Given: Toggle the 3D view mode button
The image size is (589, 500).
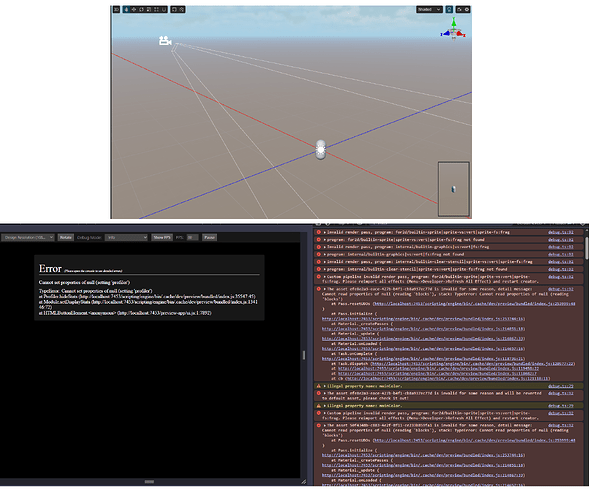Looking at the screenshot, I should coord(116,9).
